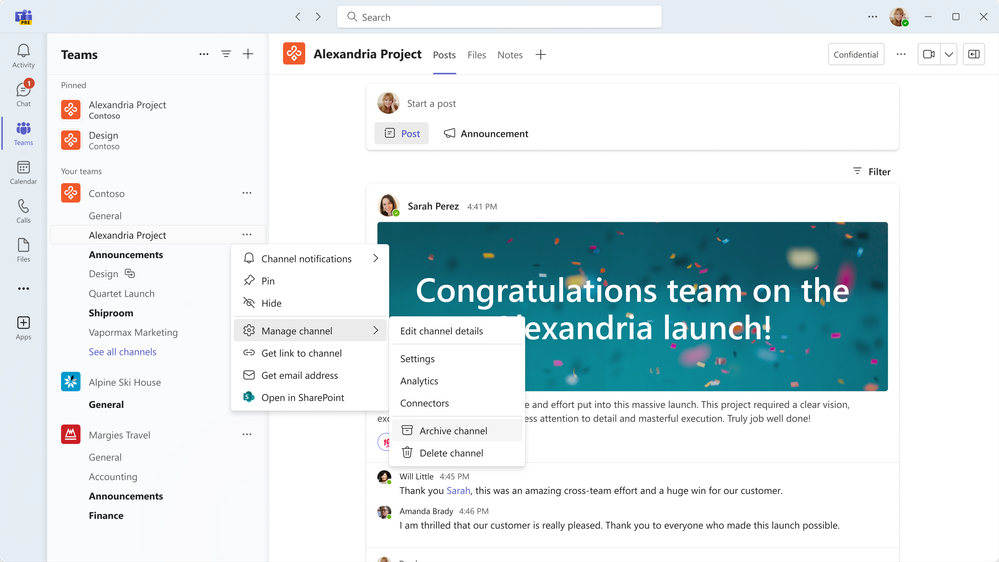Start a video meeting in the channel
This screenshot has height=562, width=999.
click(929, 54)
